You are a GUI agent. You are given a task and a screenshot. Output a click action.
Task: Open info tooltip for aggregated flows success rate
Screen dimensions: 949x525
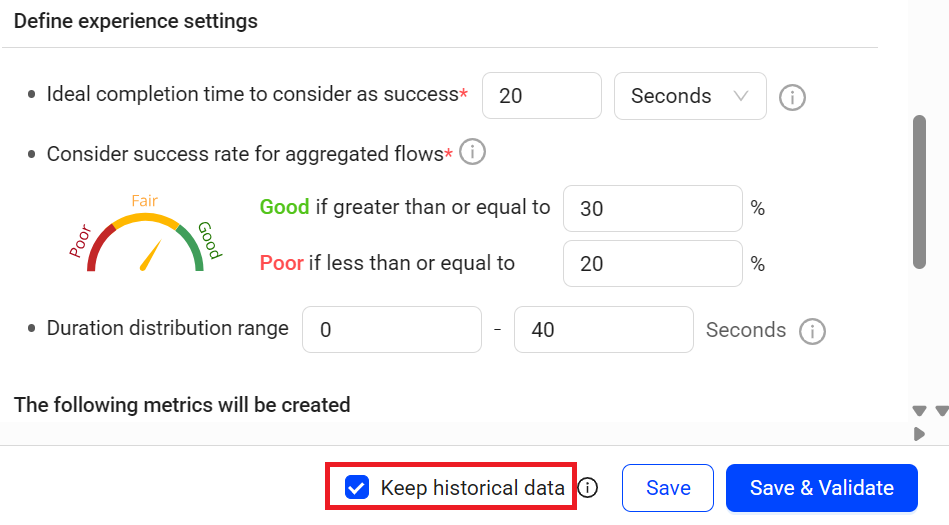[472, 151]
